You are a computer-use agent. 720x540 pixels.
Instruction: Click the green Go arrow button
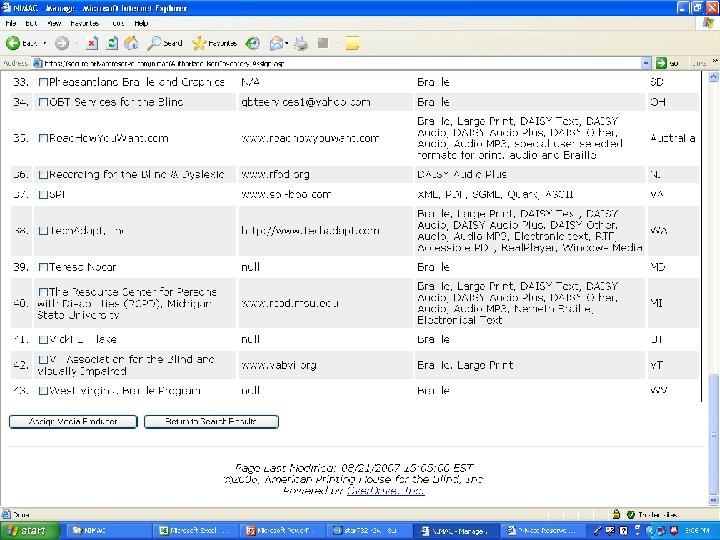tap(661, 63)
